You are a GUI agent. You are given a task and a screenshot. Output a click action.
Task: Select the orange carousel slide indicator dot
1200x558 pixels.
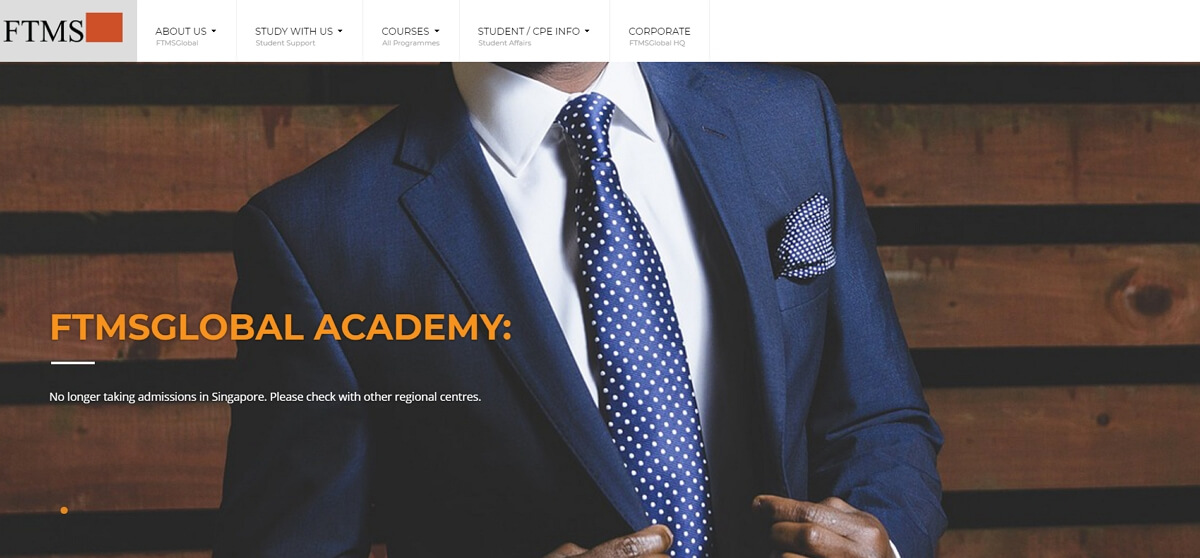coord(64,510)
